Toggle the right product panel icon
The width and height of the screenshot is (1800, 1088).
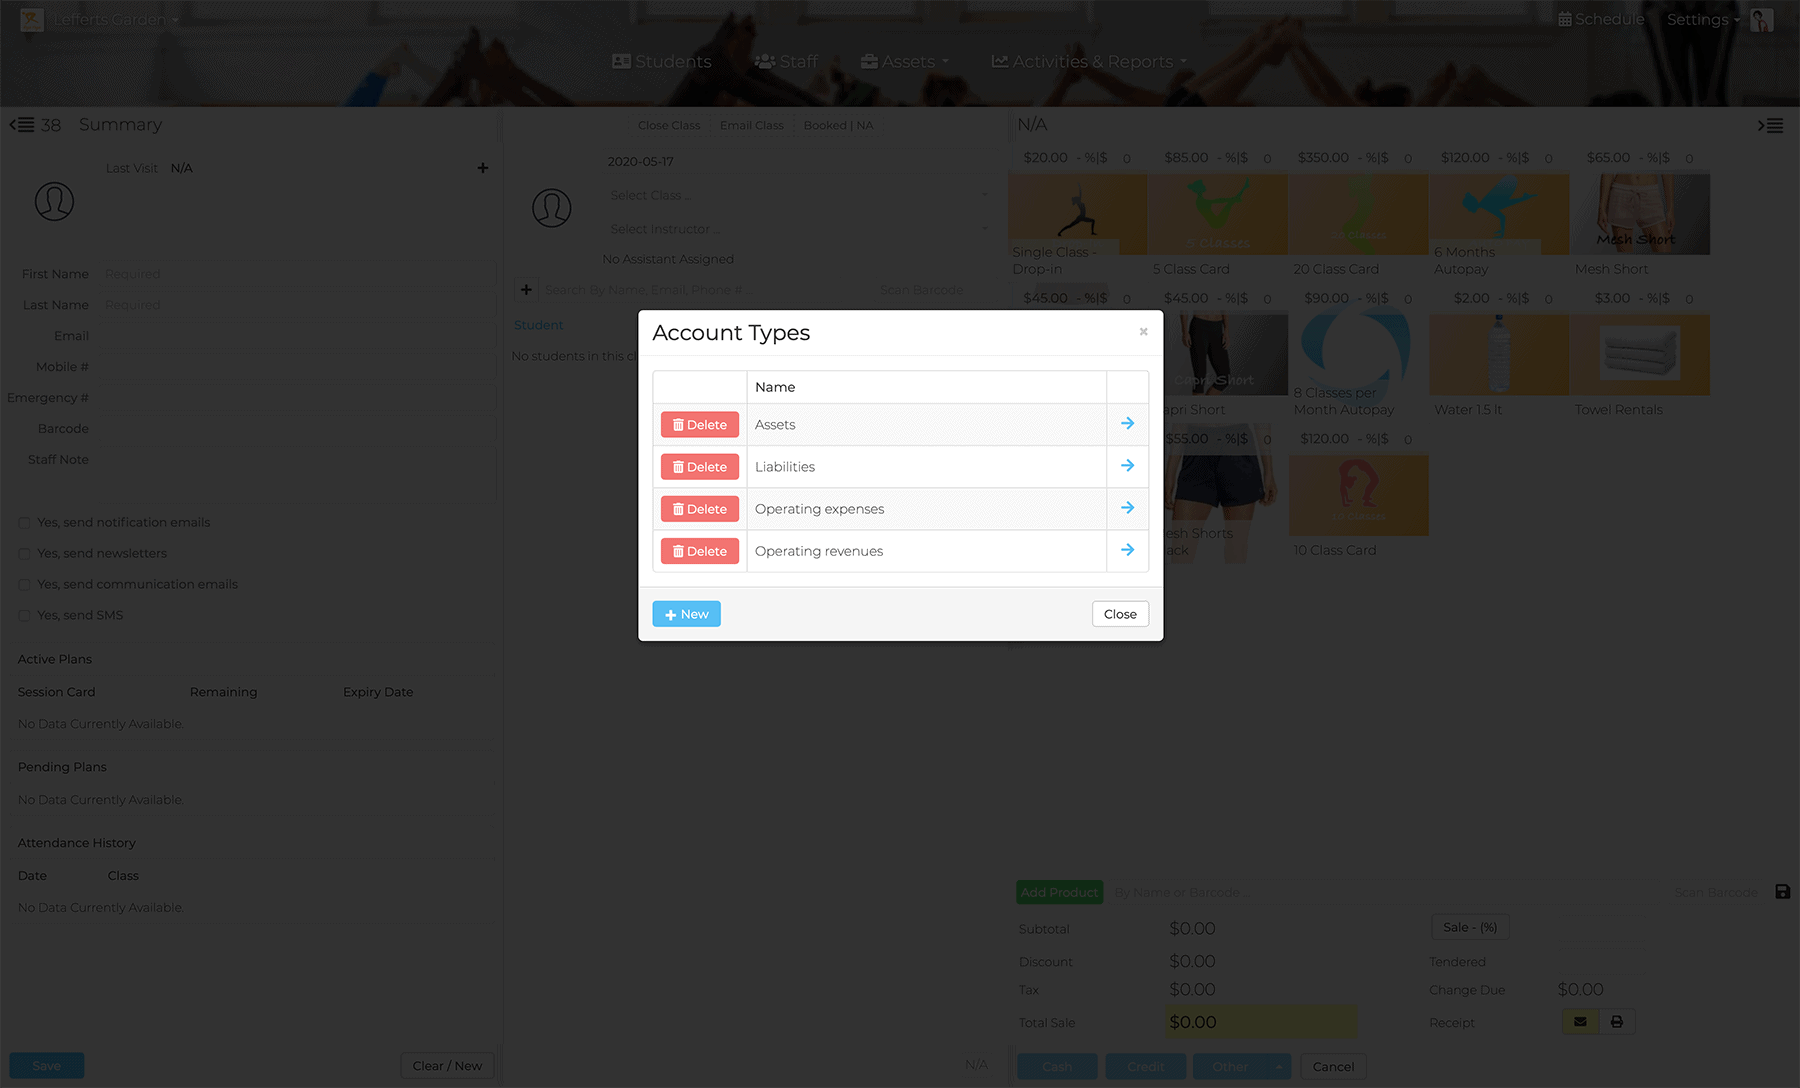pos(1770,125)
